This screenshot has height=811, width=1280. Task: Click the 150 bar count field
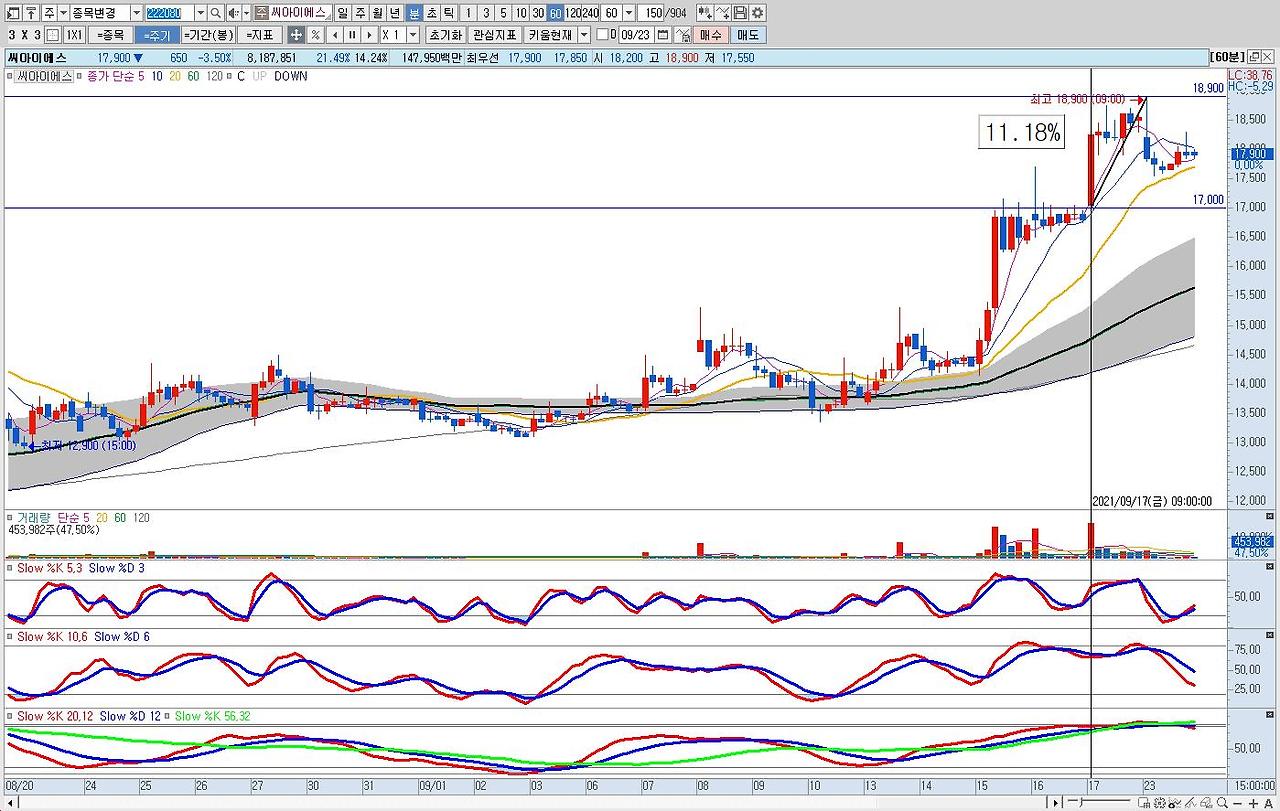(652, 13)
